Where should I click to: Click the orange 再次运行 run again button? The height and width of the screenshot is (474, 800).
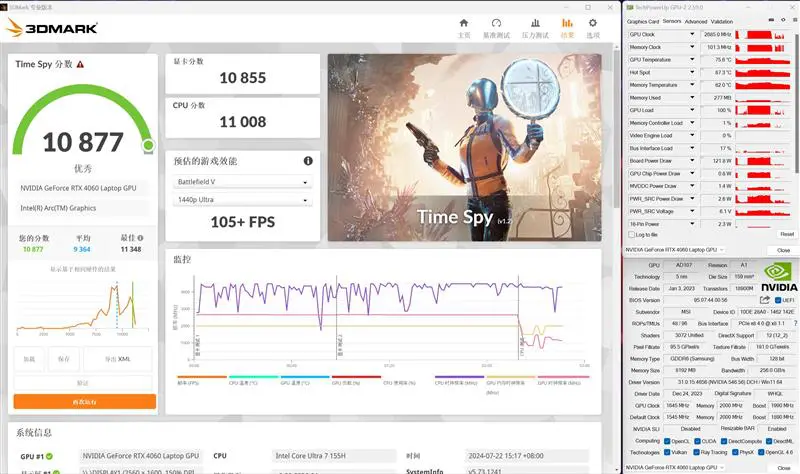(x=85, y=402)
